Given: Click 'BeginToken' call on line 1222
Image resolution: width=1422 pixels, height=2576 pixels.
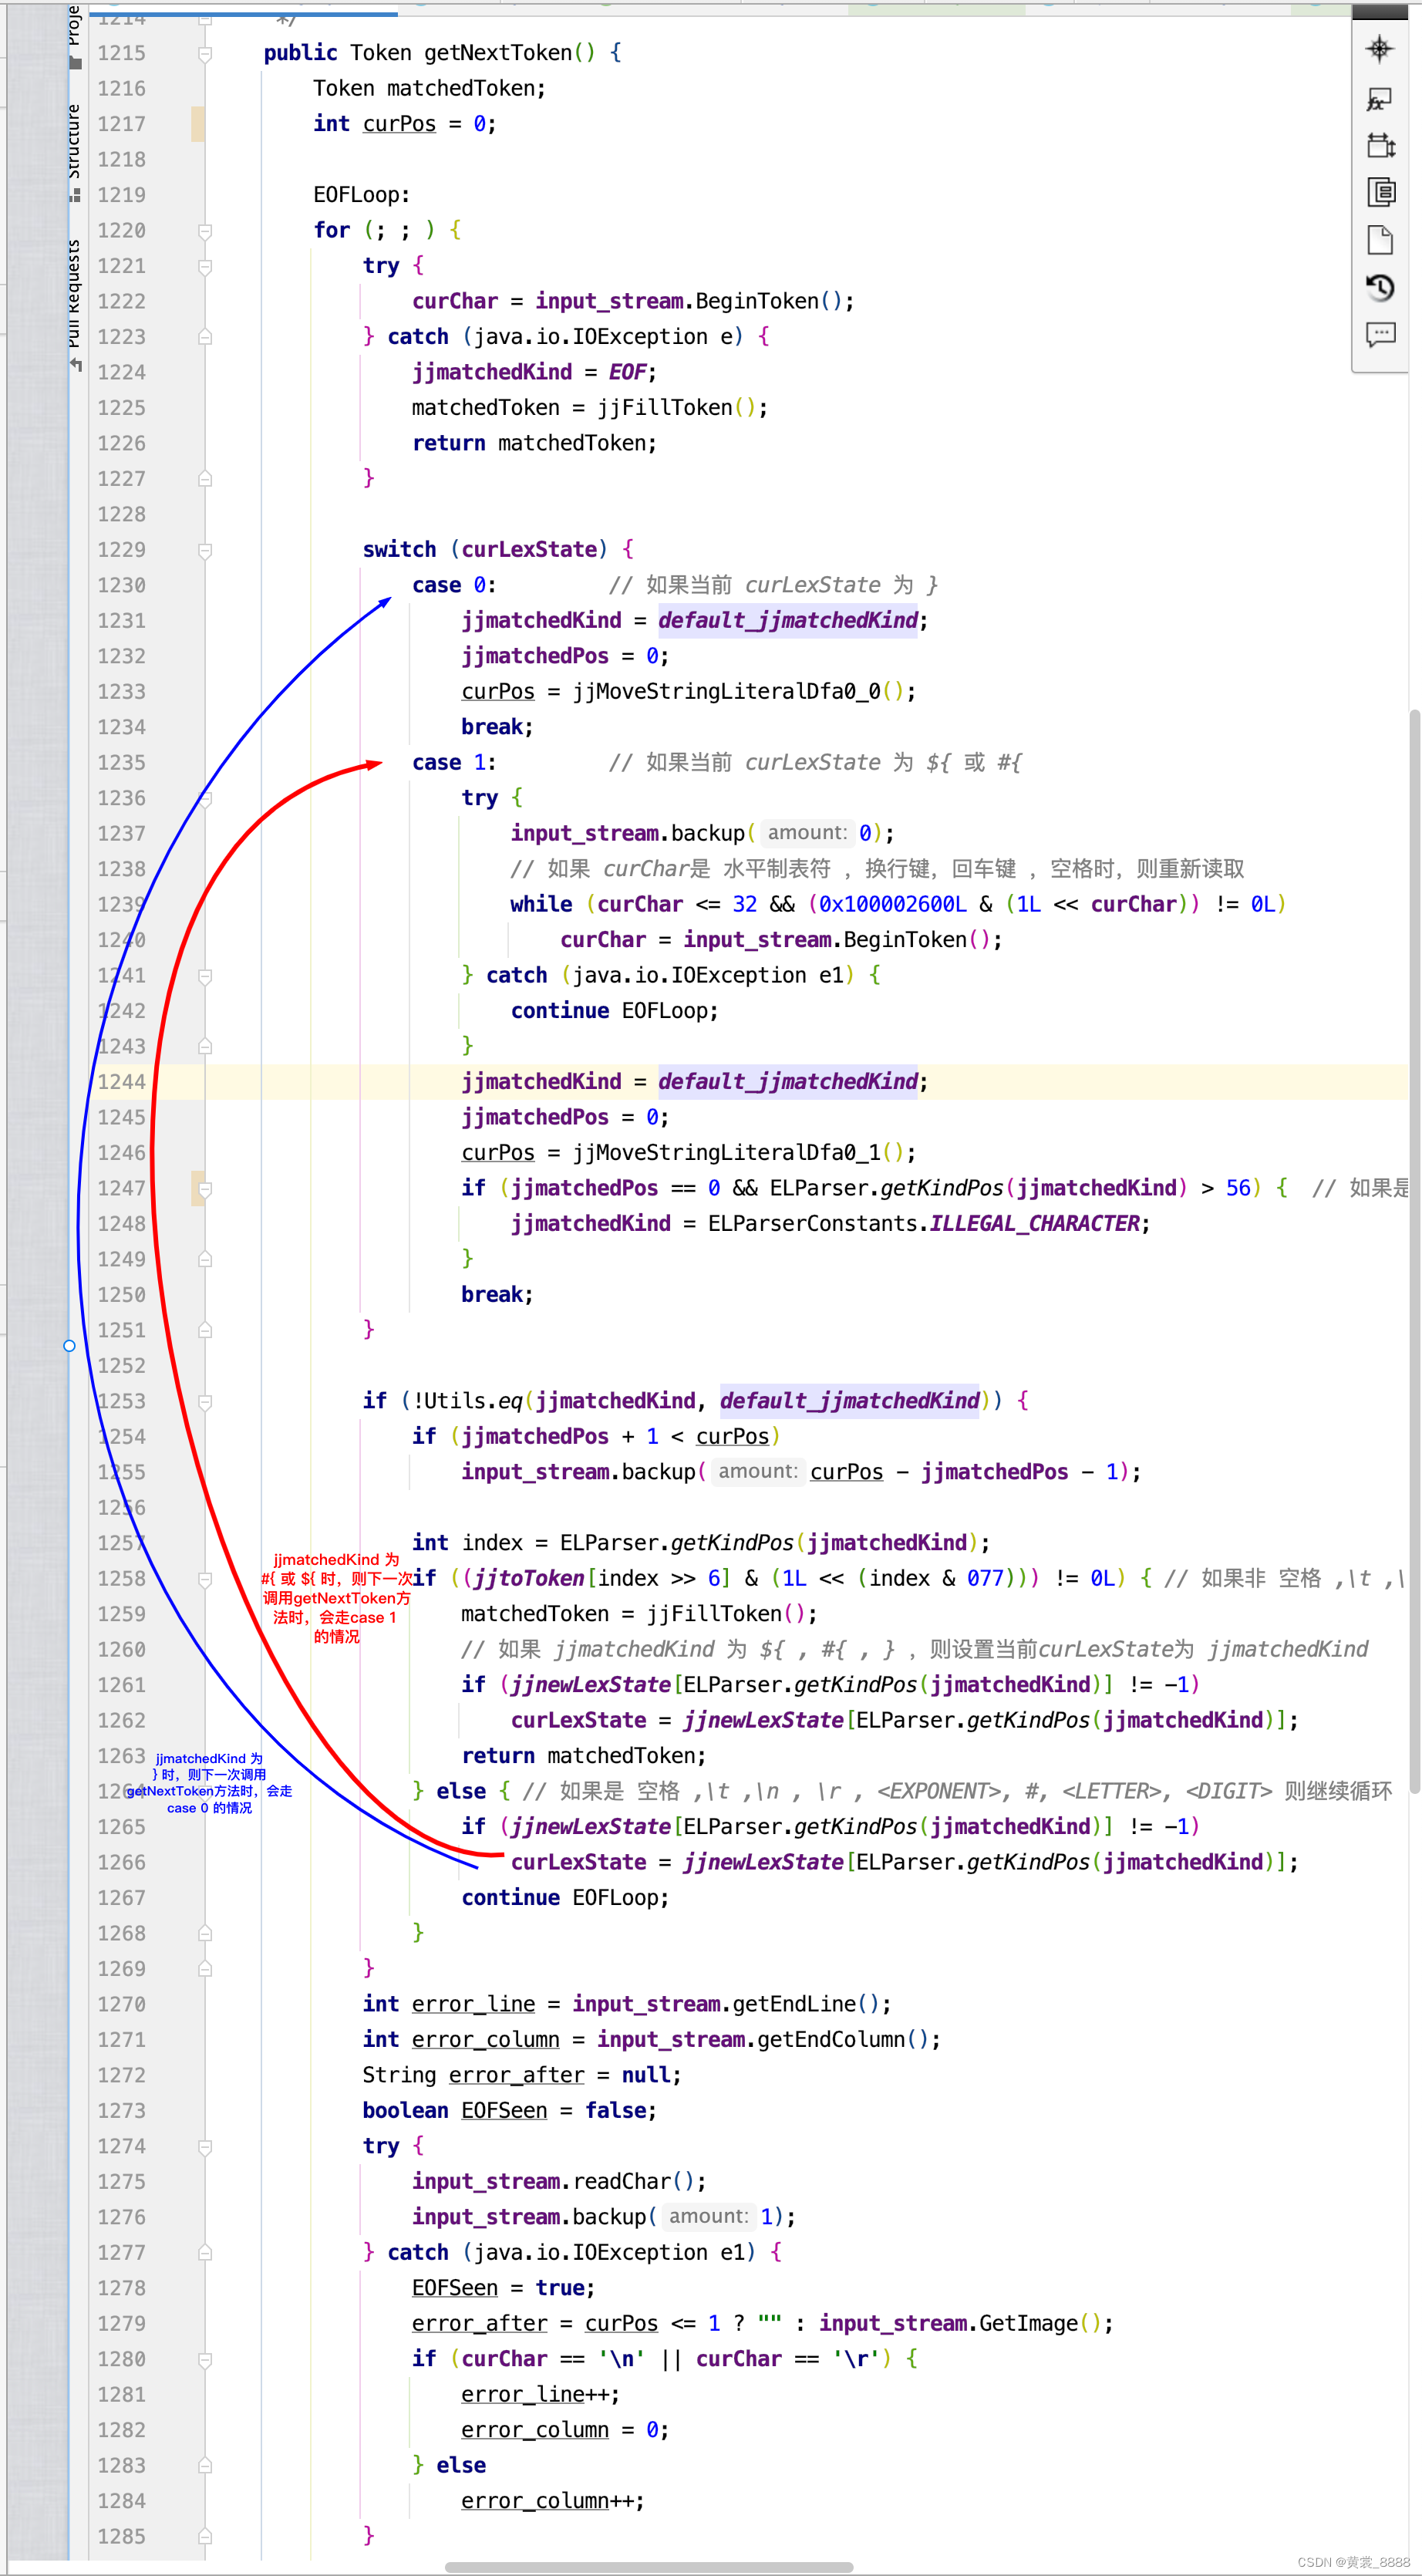Looking at the screenshot, I should coord(757,301).
